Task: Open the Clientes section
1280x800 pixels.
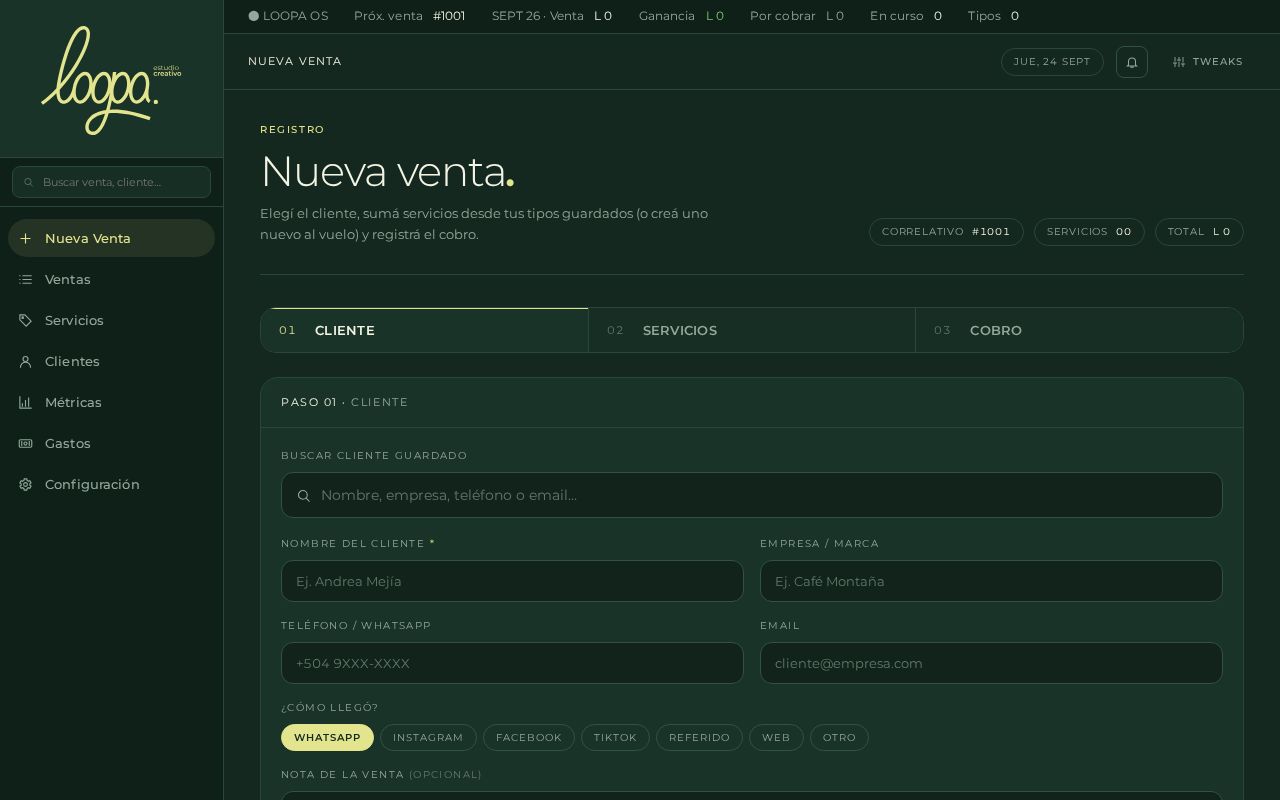Action: (x=111, y=361)
